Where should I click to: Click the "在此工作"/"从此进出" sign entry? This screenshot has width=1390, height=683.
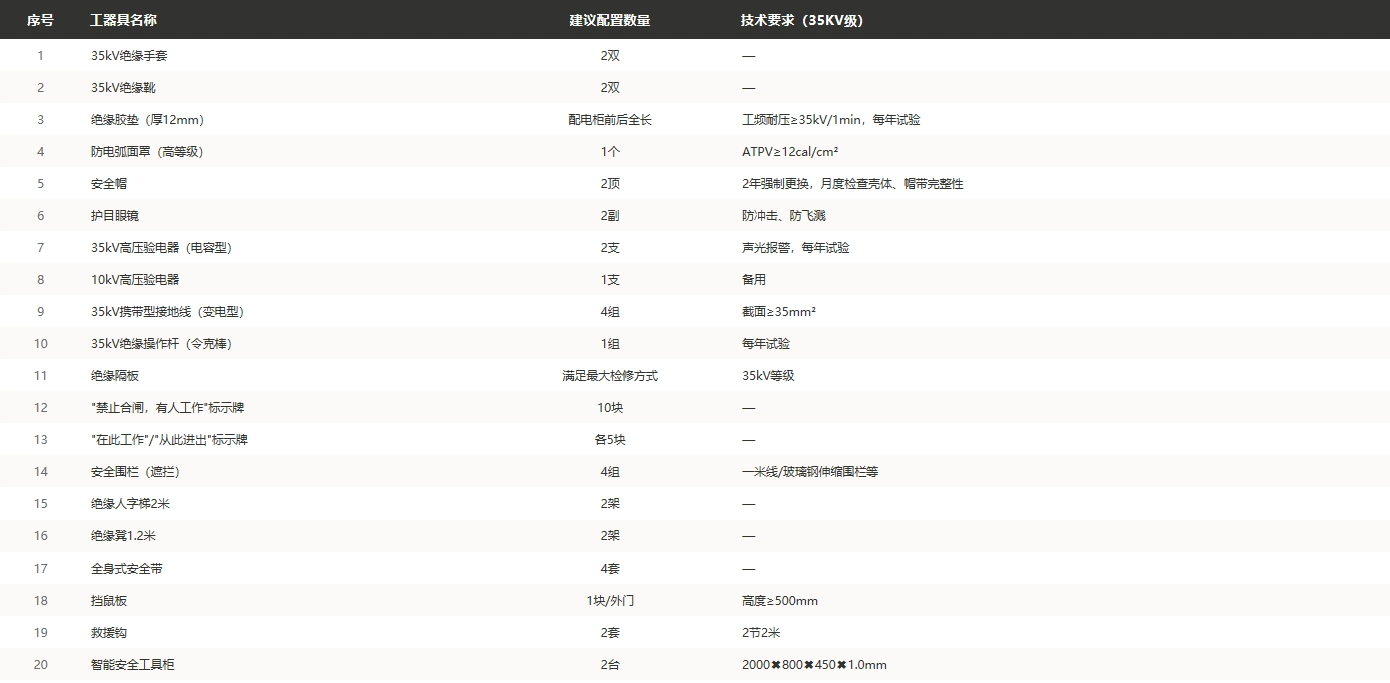click(167, 440)
